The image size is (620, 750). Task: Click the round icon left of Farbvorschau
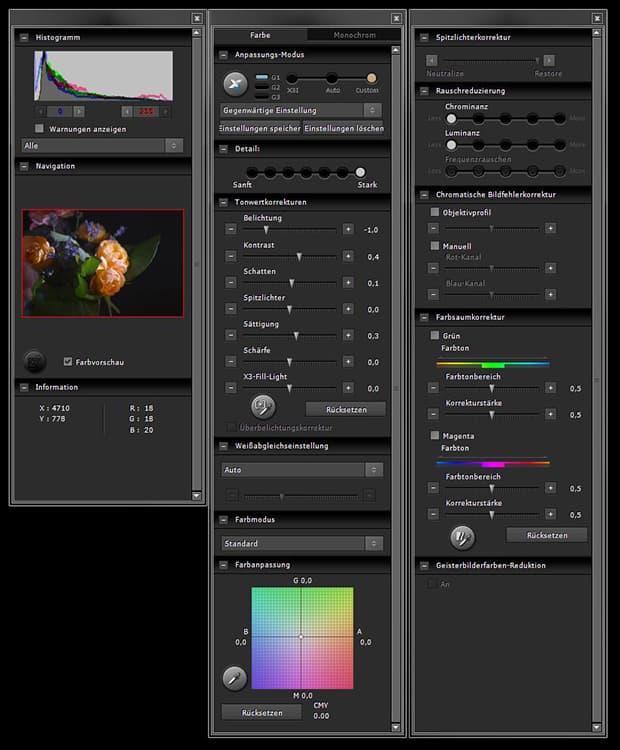[35, 361]
